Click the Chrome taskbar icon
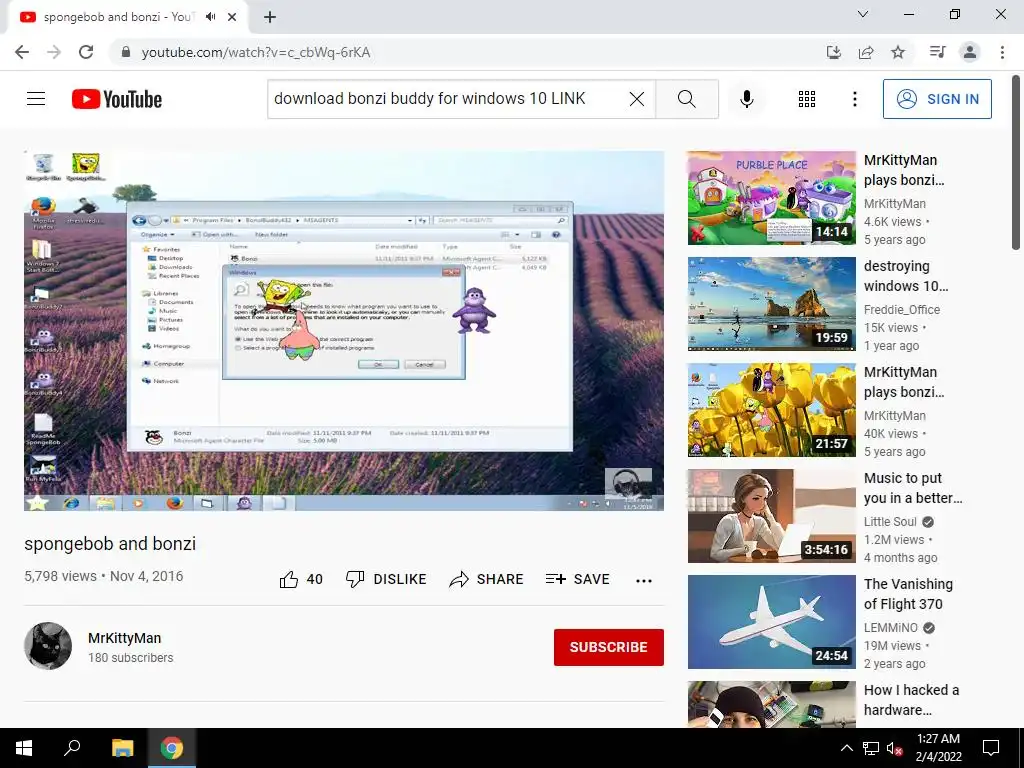This screenshot has width=1024, height=768. (x=172, y=748)
